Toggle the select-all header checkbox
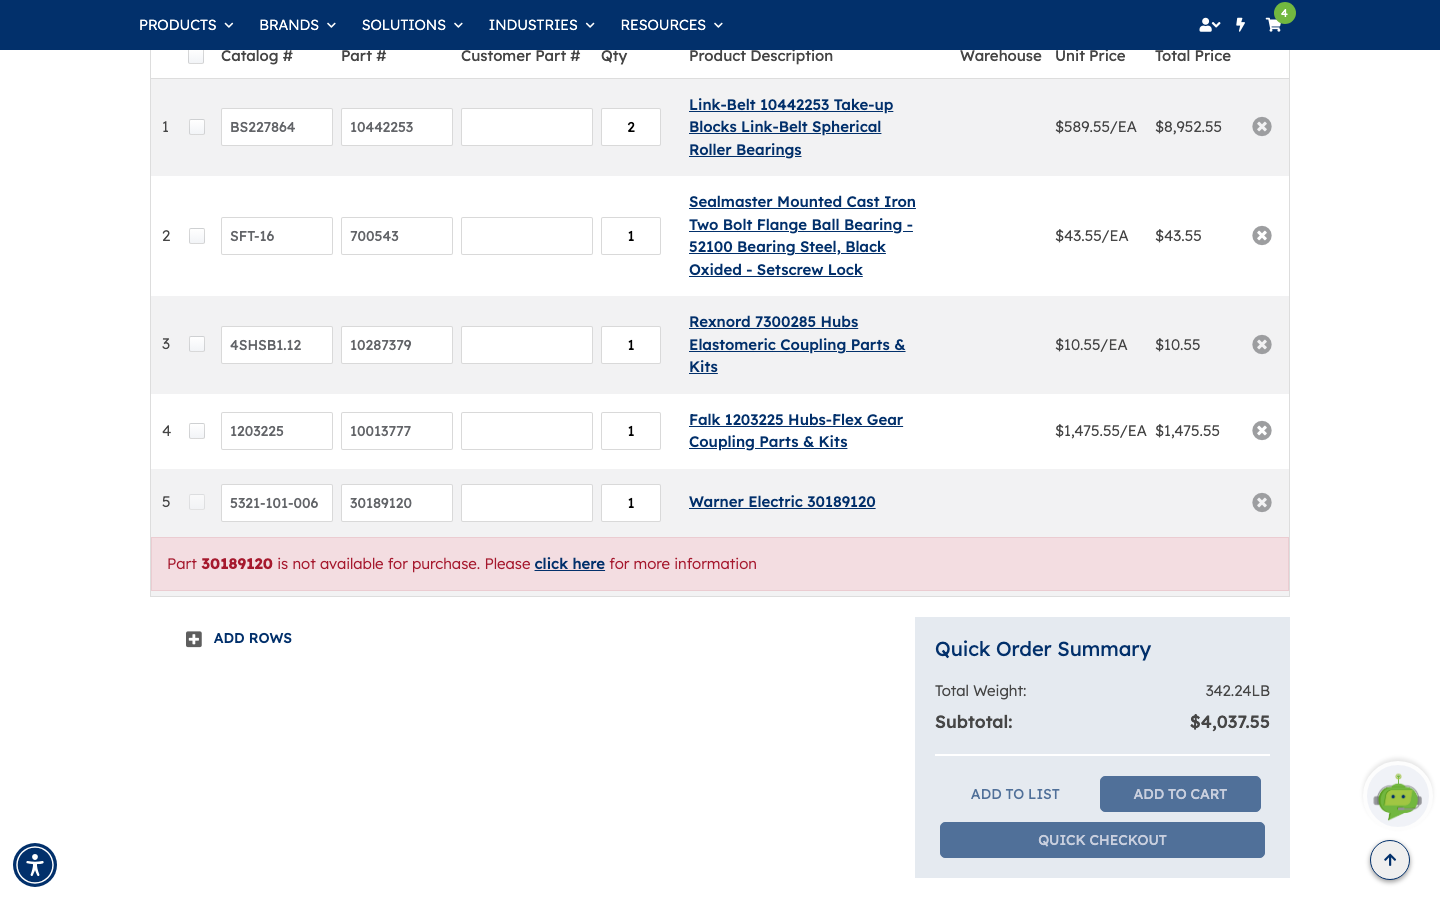 (196, 56)
